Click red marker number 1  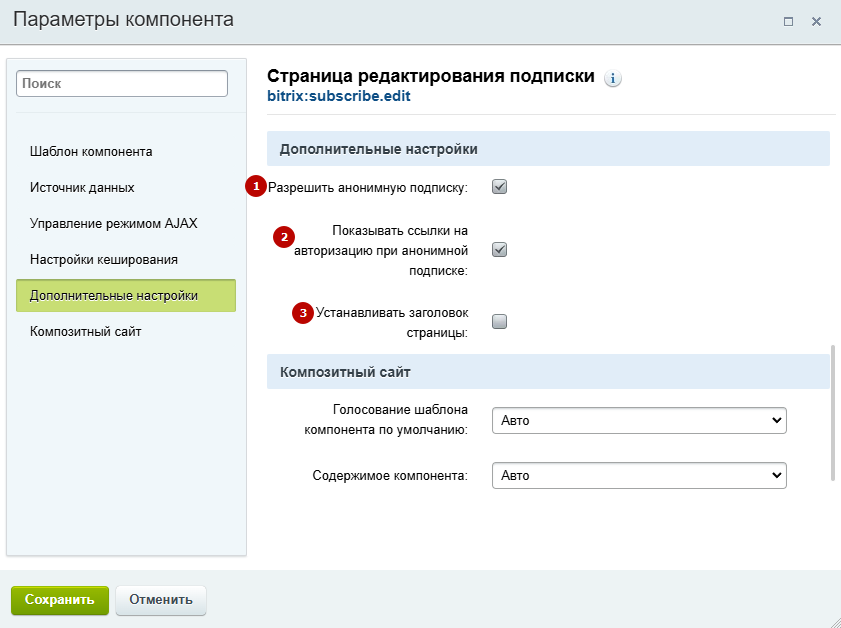coord(256,186)
